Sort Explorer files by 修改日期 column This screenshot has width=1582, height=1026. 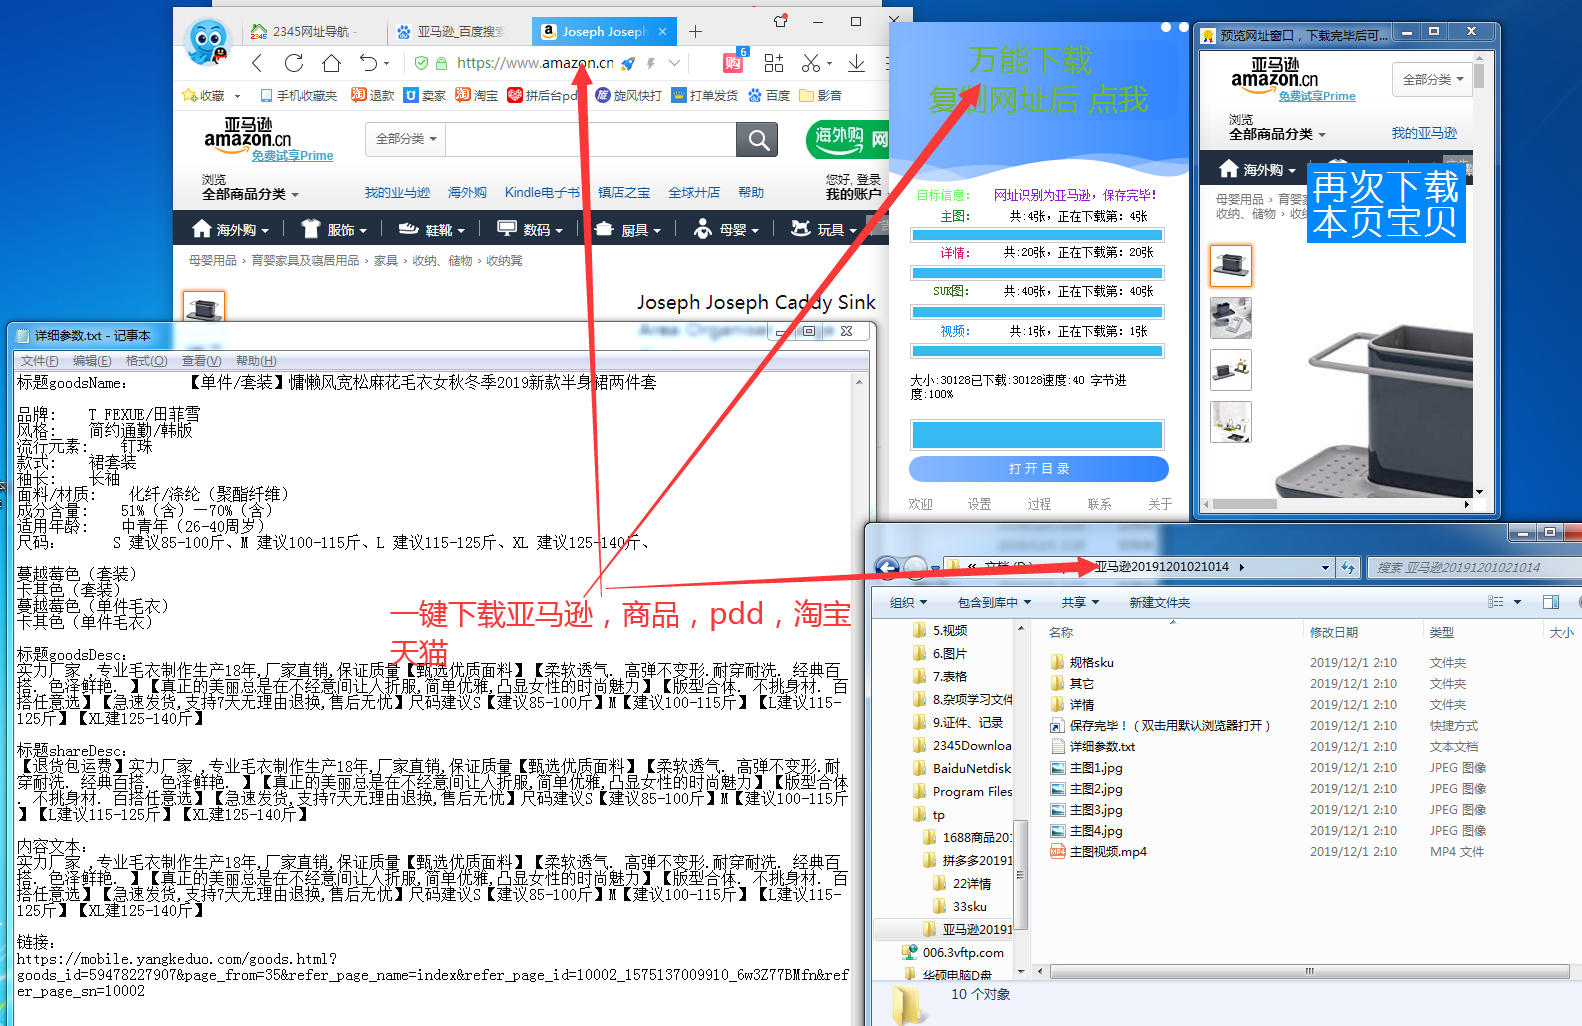point(1334,633)
